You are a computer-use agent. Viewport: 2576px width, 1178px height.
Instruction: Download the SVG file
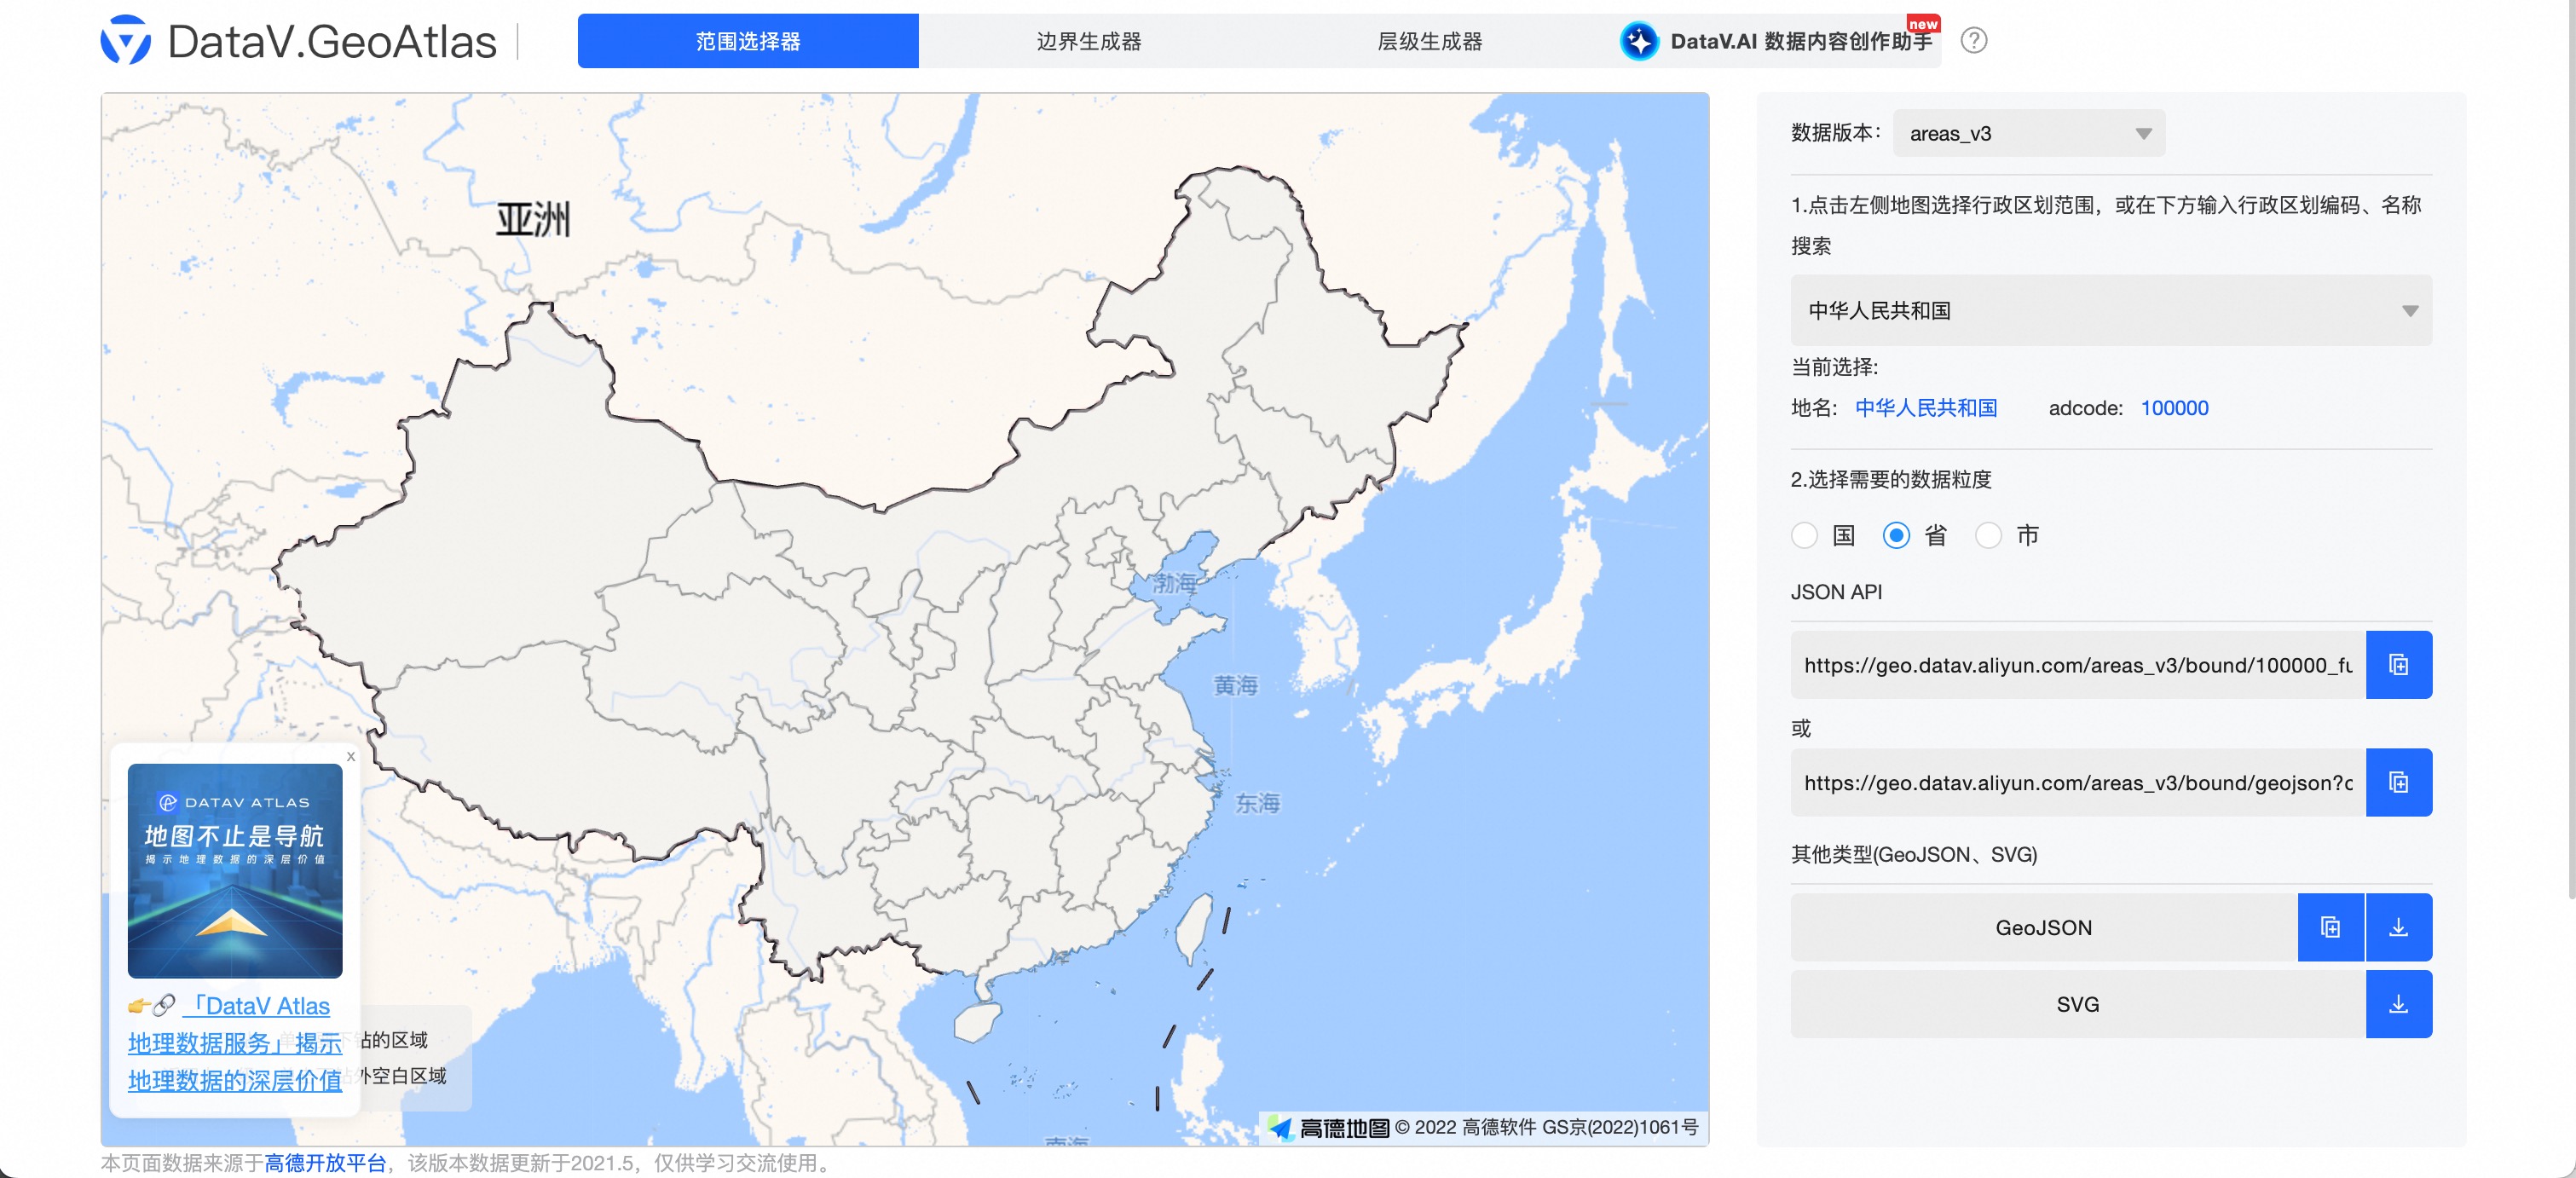(2398, 1004)
